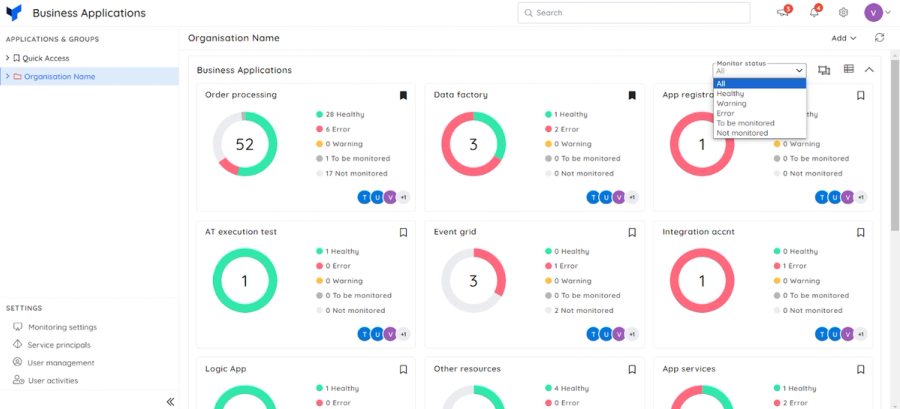Switch to table list view icon
Viewport: 900px width, 409px height.
(x=848, y=69)
